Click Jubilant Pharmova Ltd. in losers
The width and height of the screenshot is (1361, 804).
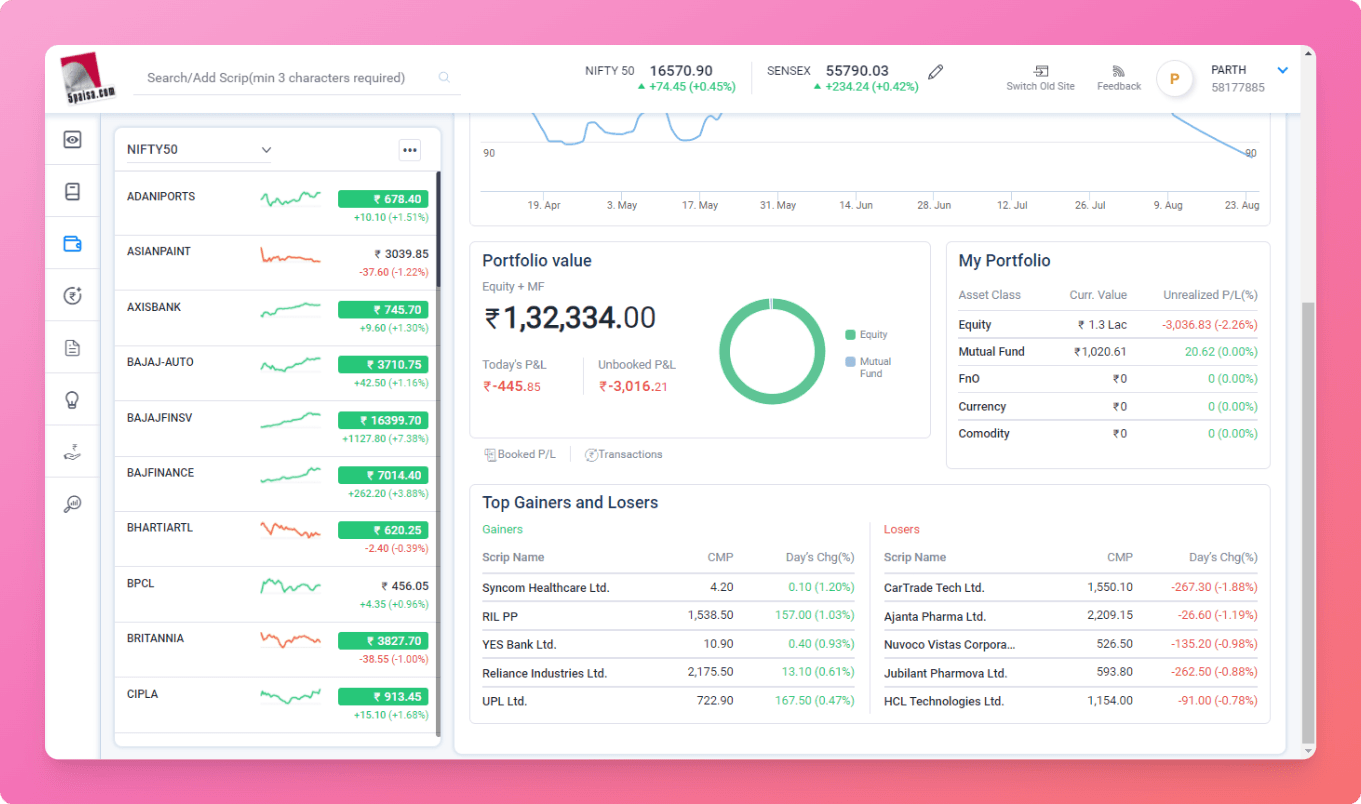coord(945,673)
